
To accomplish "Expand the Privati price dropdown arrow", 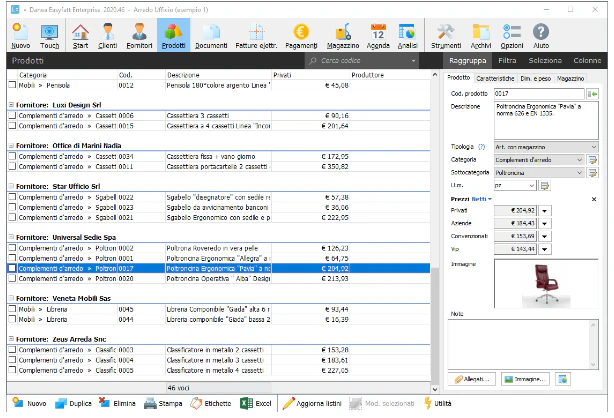I will (x=545, y=211).
